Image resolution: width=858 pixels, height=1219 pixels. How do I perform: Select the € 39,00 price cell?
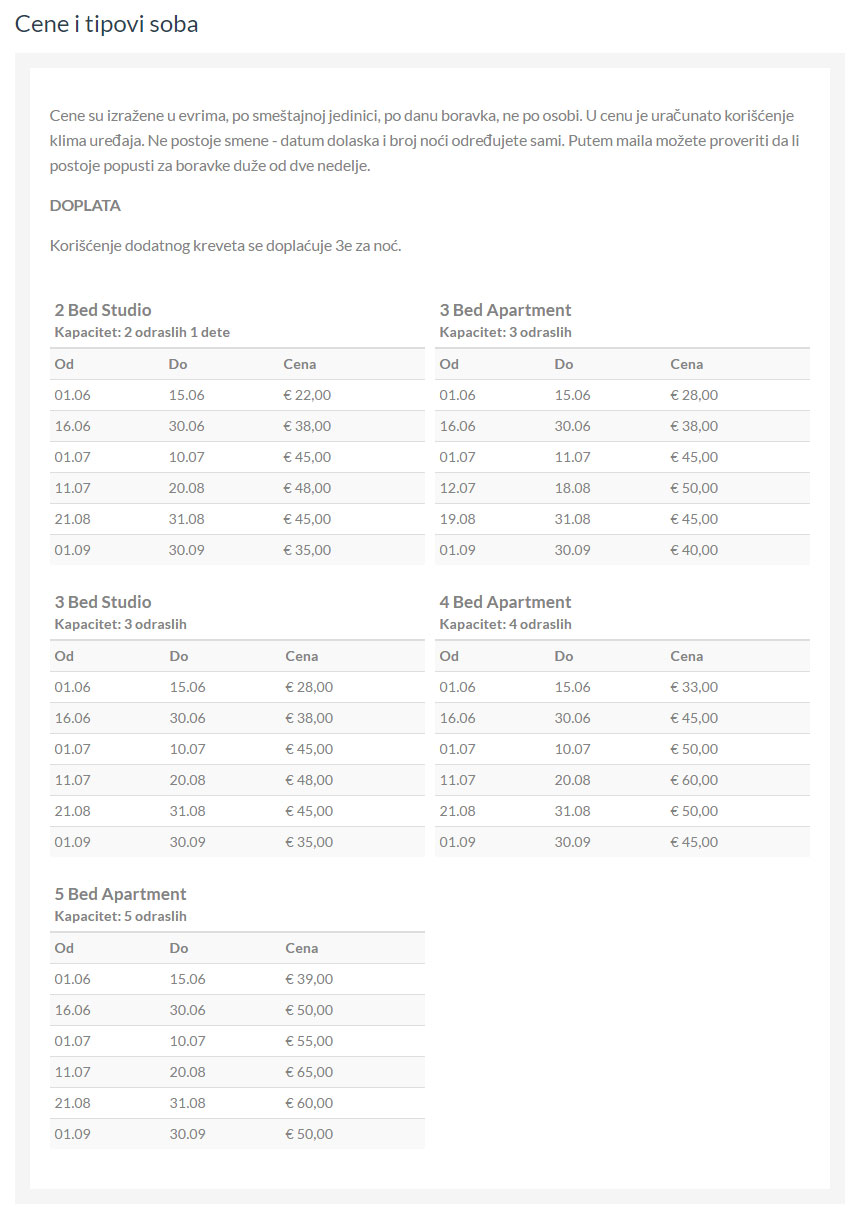click(x=308, y=979)
